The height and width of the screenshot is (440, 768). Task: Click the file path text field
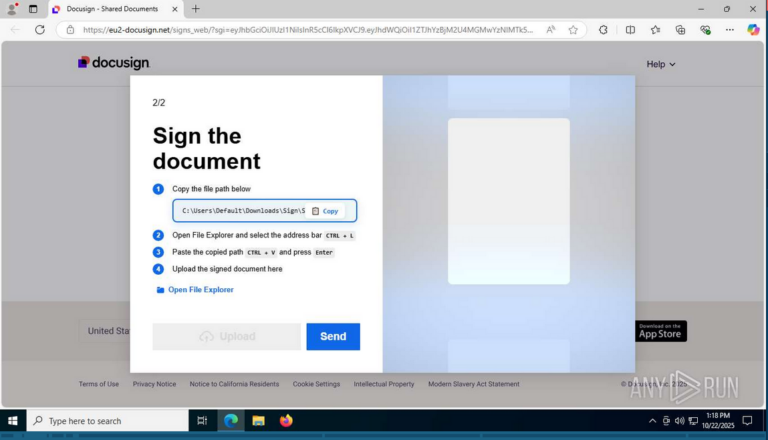pyautogui.click(x=264, y=211)
